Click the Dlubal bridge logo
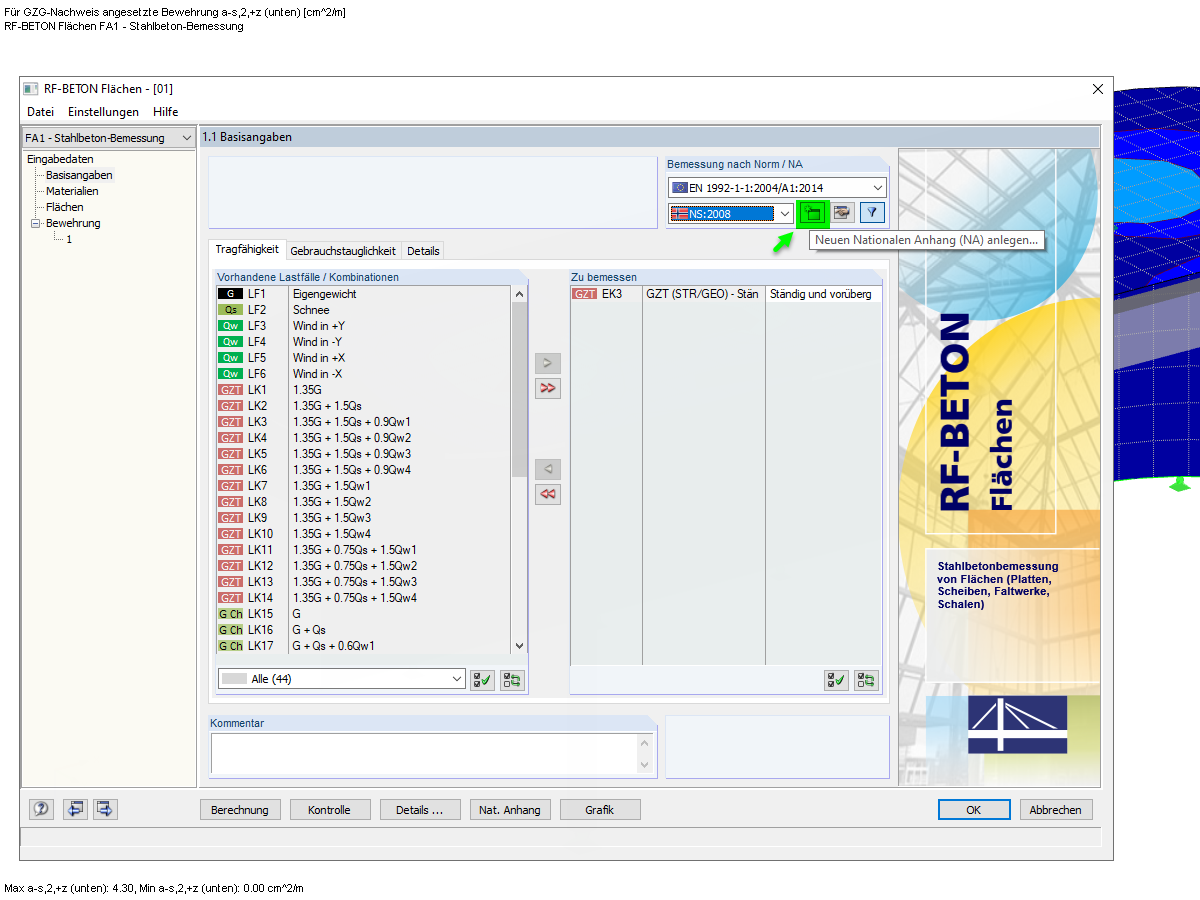This screenshot has height=900, width=1200. [x=1017, y=724]
